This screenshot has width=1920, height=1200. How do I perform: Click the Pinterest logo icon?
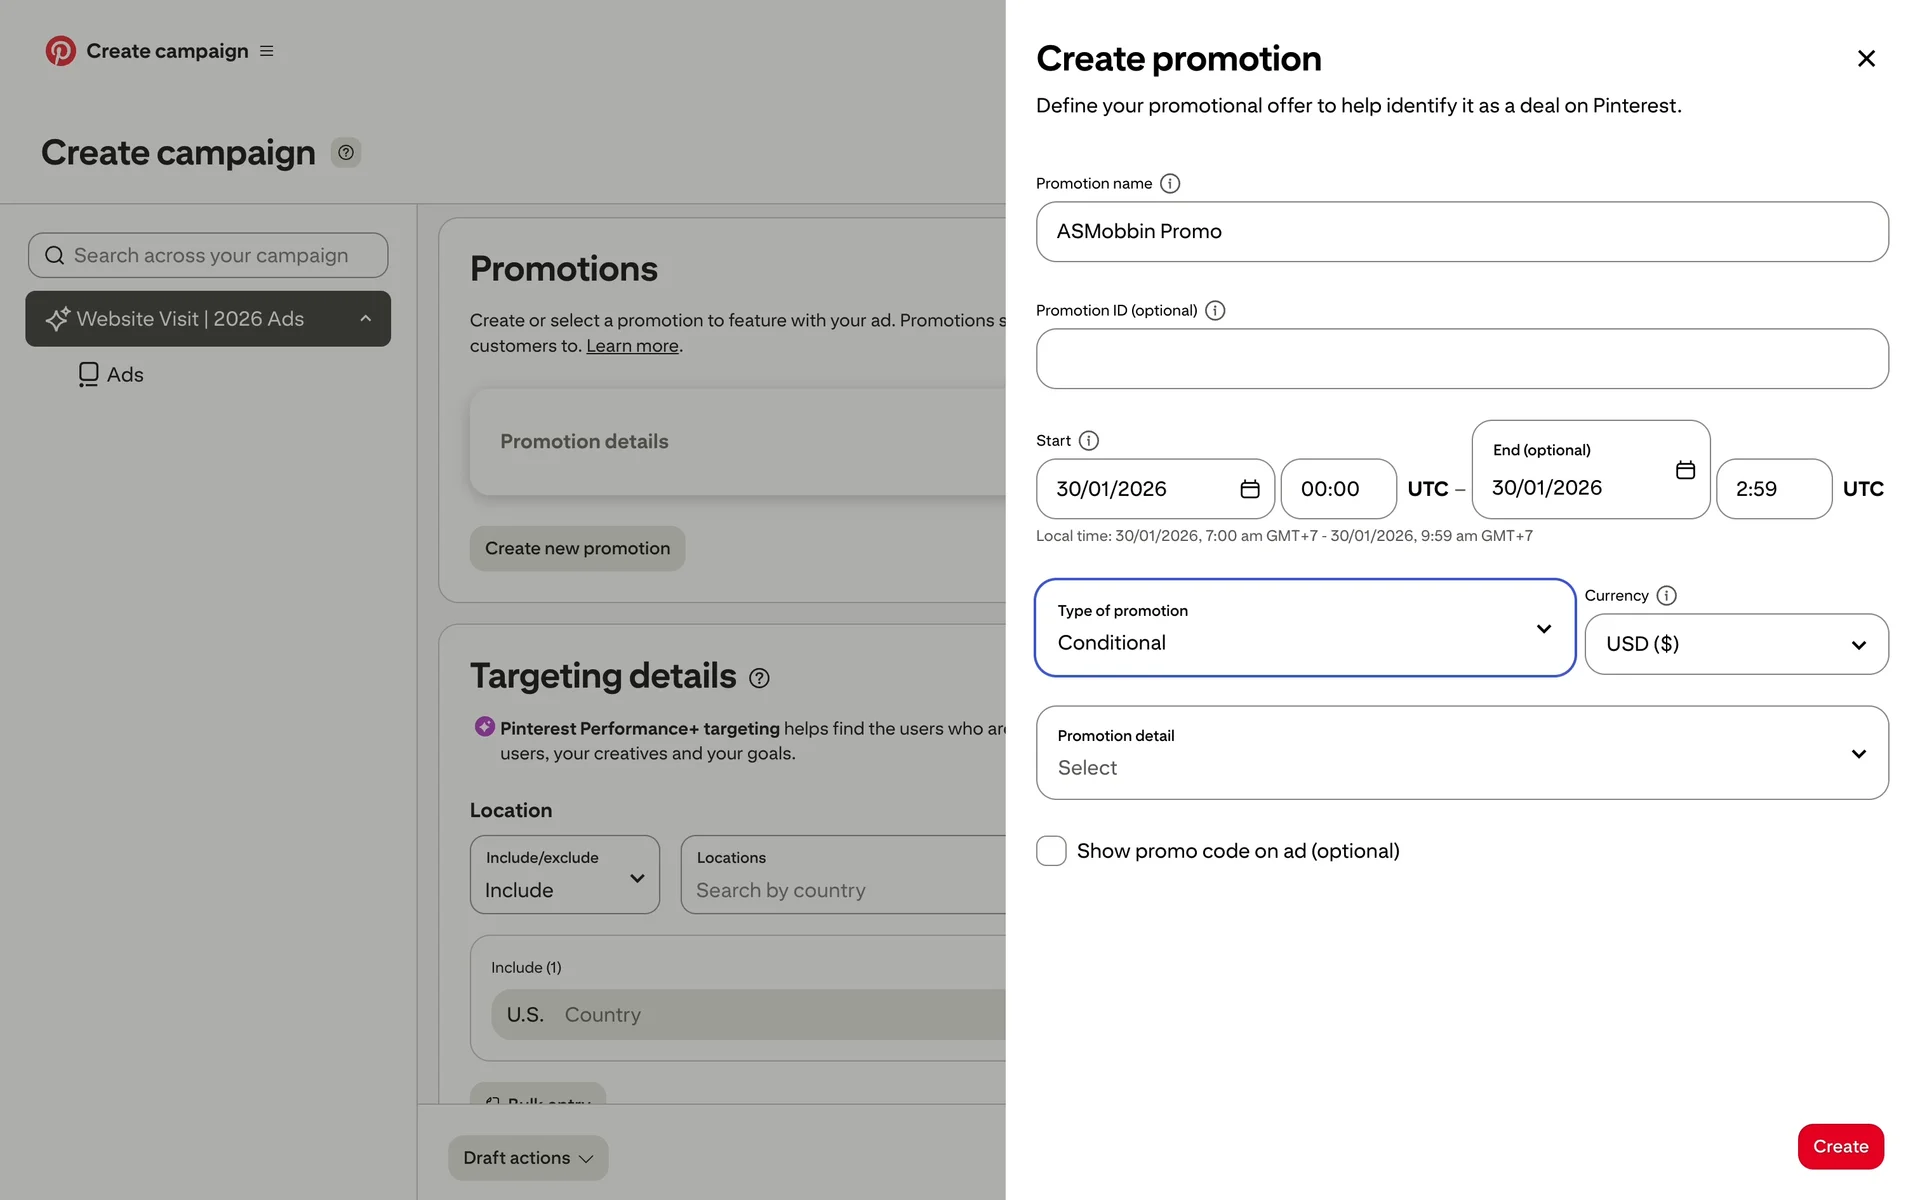[60, 51]
